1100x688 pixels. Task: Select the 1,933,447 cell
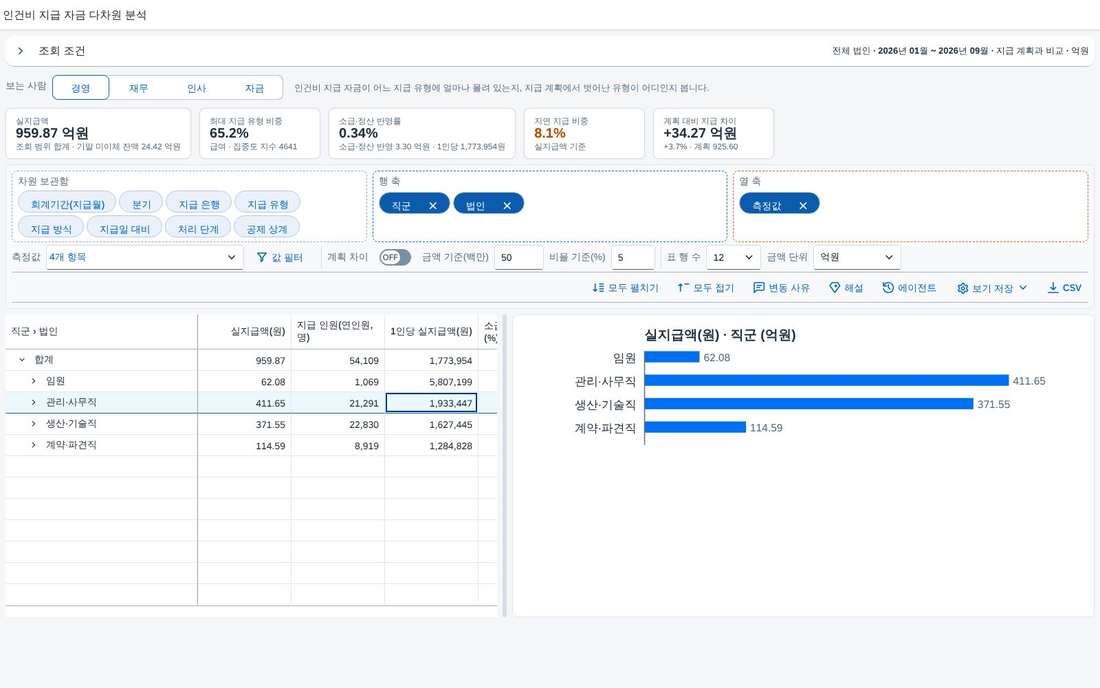(431, 403)
